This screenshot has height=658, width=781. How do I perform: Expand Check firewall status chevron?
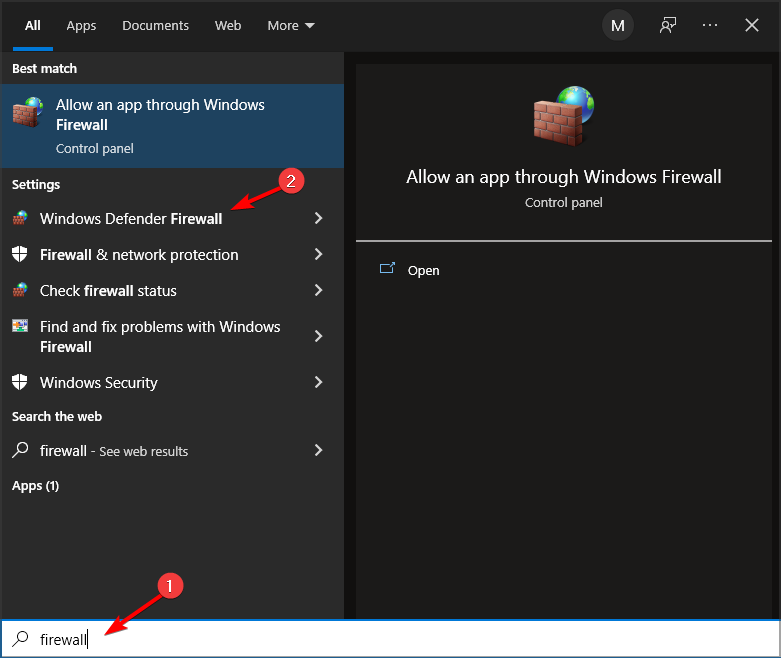pyautogui.click(x=318, y=290)
